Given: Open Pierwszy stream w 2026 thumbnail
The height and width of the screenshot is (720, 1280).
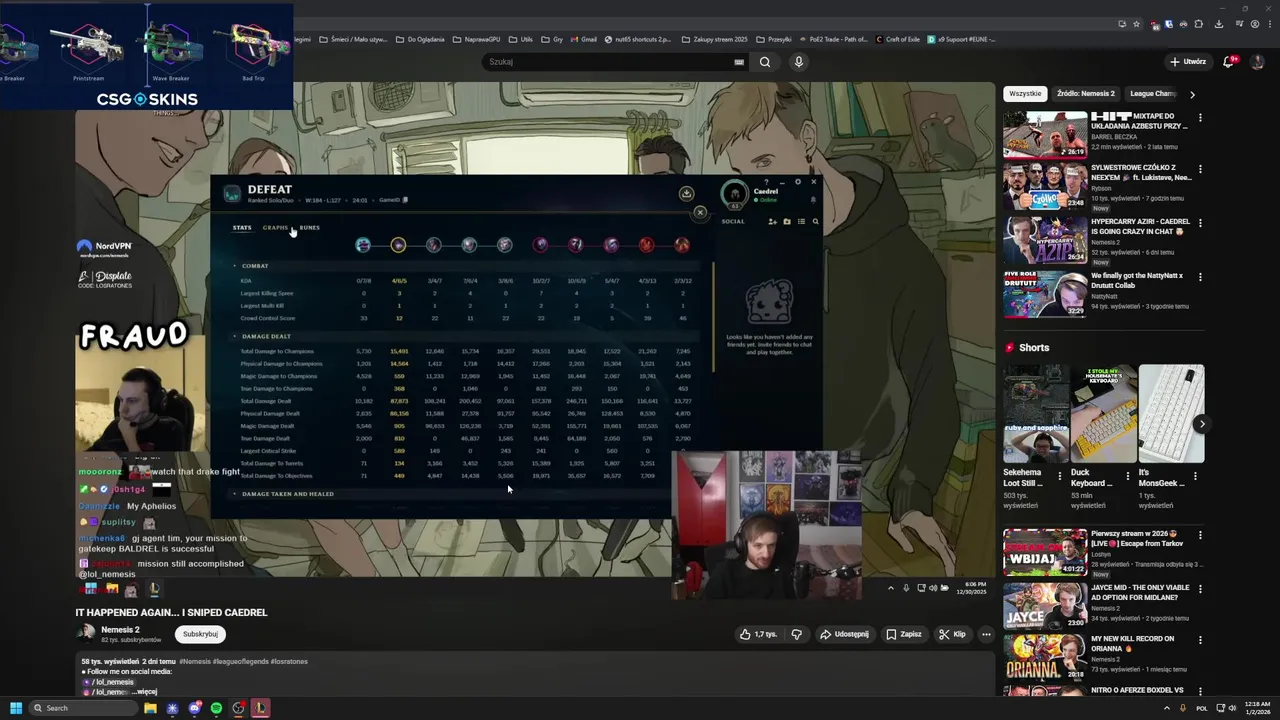Looking at the screenshot, I should (x=1045, y=552).
